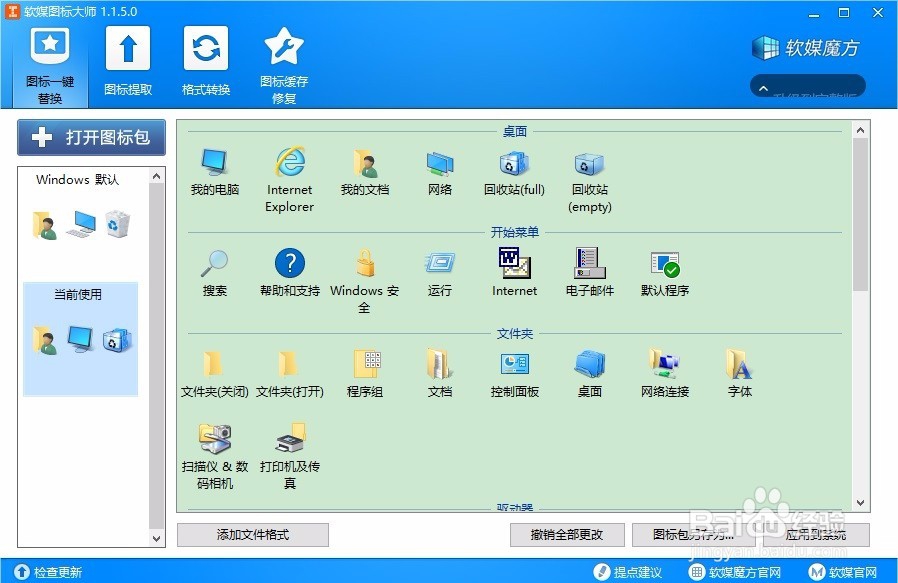Select the 控制面板 icon

point(514,365)
